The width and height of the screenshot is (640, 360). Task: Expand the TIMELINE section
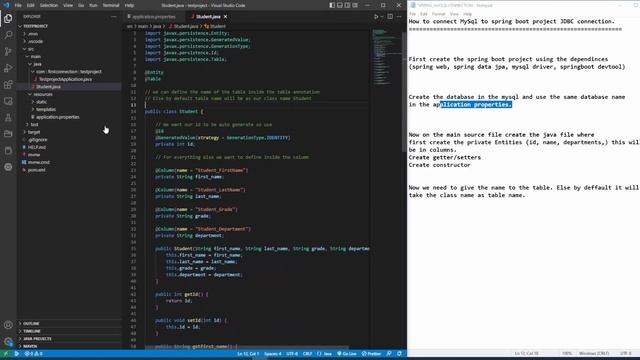pos(31,331)
